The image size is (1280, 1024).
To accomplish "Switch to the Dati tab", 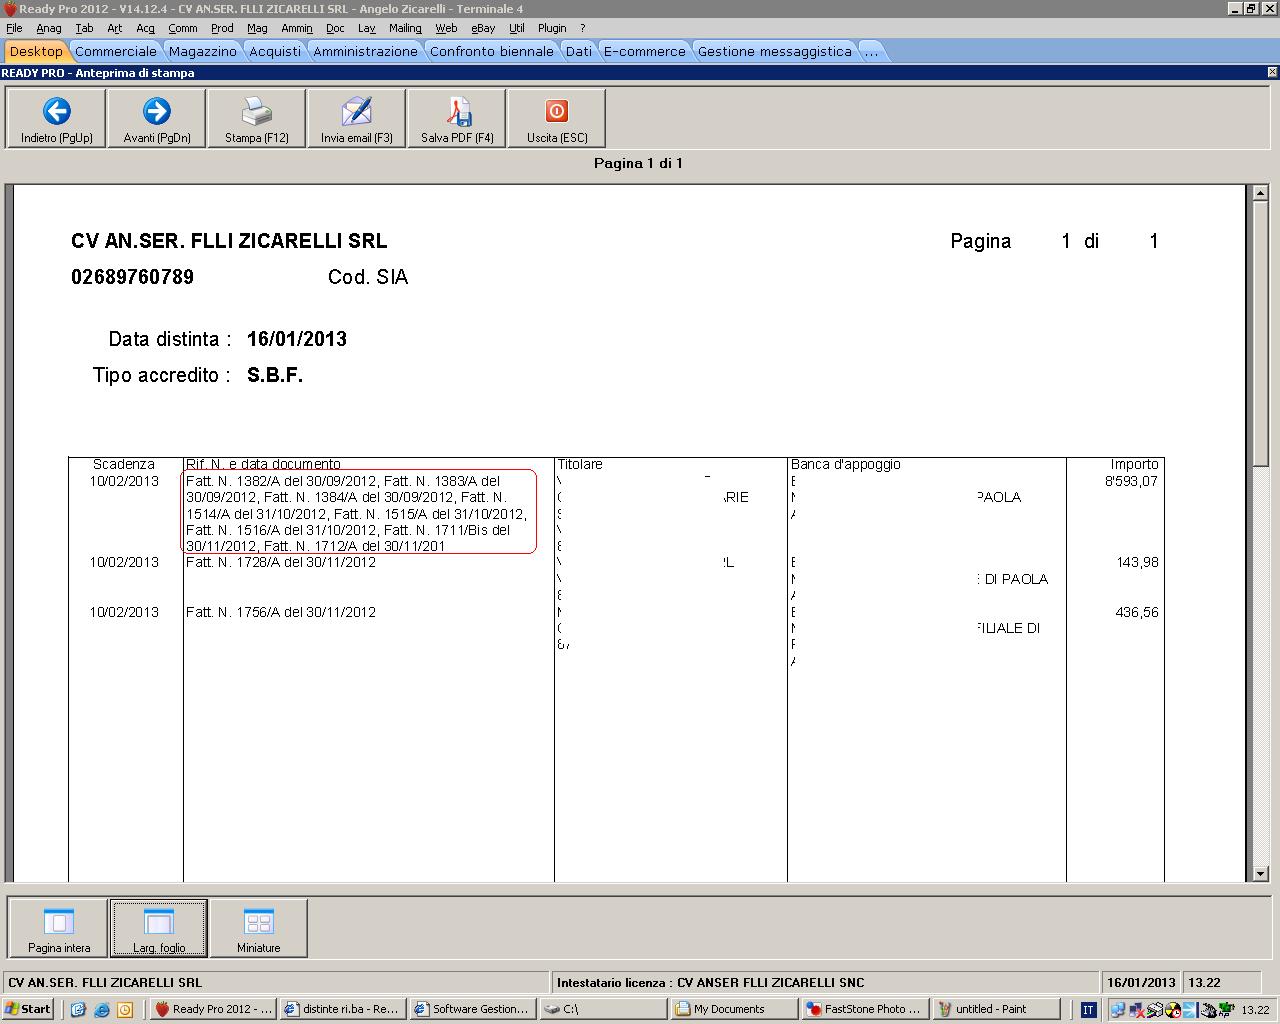I will 579,51.
